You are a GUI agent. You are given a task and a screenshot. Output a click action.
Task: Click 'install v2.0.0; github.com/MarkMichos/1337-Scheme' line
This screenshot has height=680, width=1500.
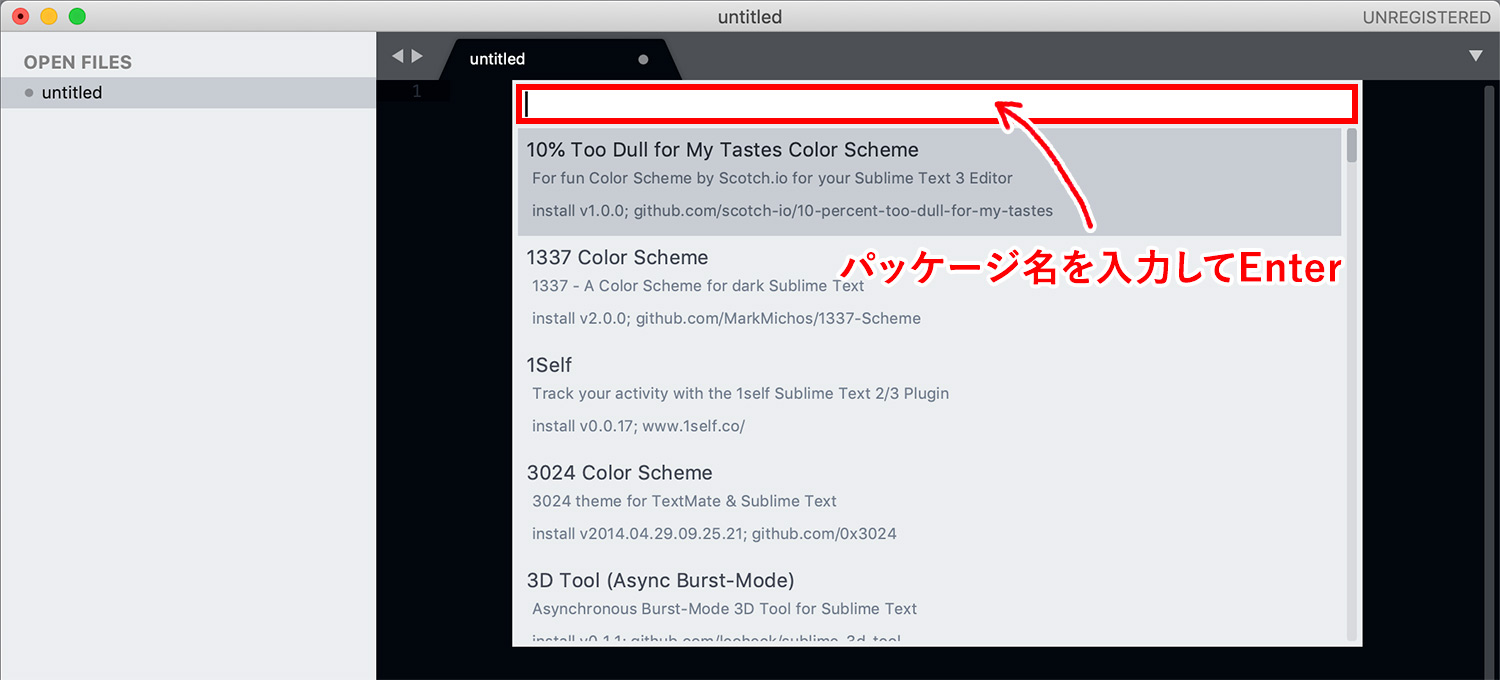[x=726, y=318]
